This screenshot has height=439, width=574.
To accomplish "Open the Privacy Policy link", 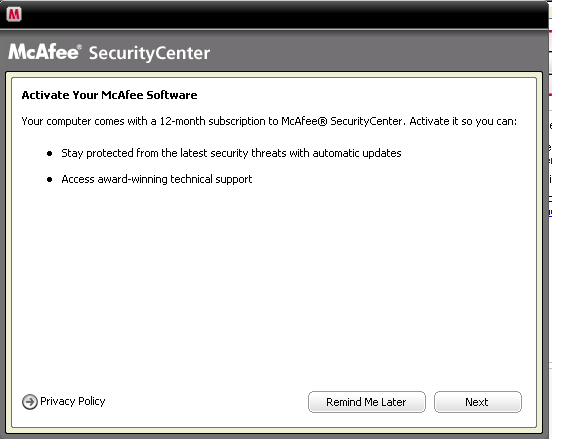I will (x=72, y=401).
